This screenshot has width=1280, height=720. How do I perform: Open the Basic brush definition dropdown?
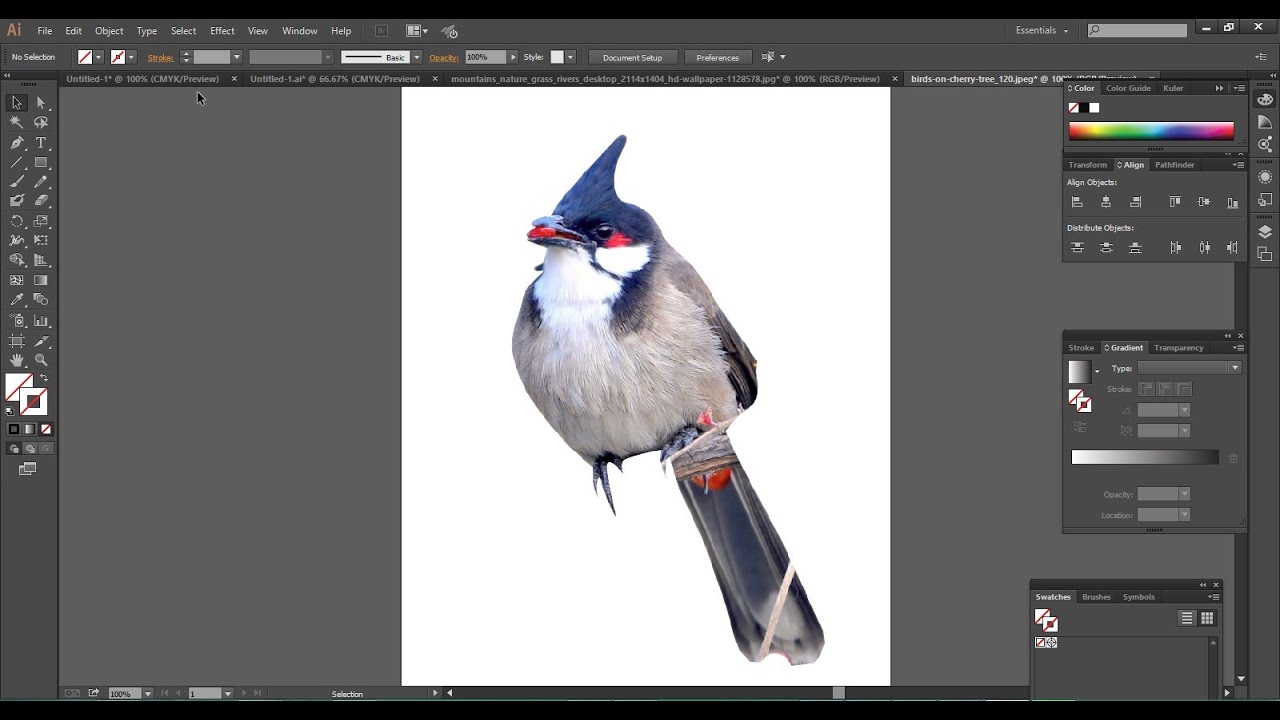pyautogui.click(x=417, y=57)
